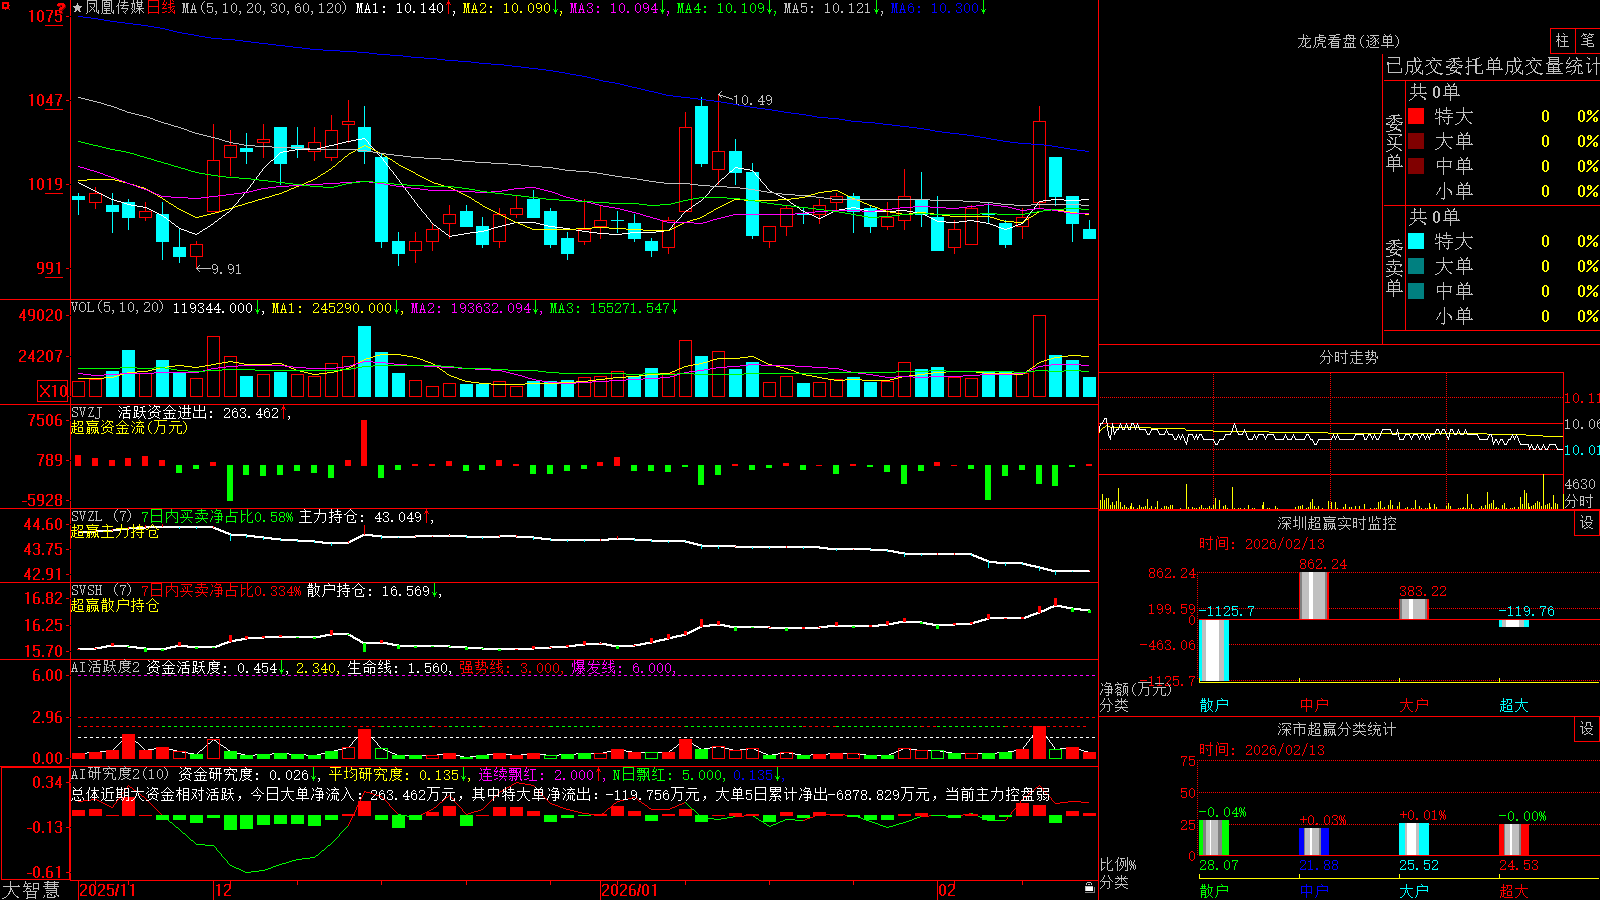This screenshot has width=1600, height=900.
Task: Click the teal 中单 sell order swatch
Action: 1416,291
